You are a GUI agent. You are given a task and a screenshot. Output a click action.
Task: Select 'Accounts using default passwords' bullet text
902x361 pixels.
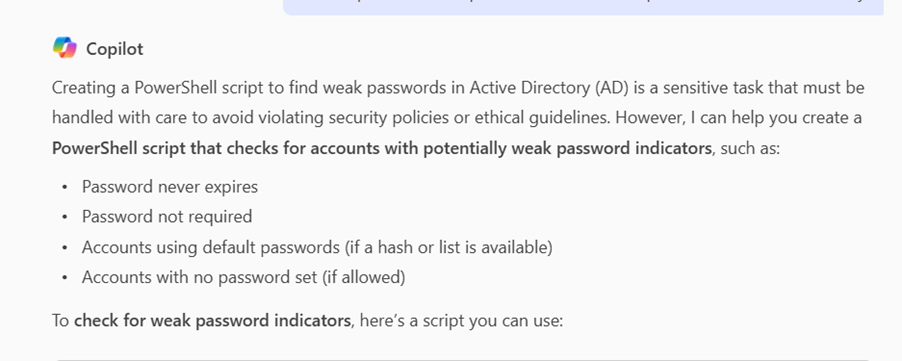click(x=211, y=247)
